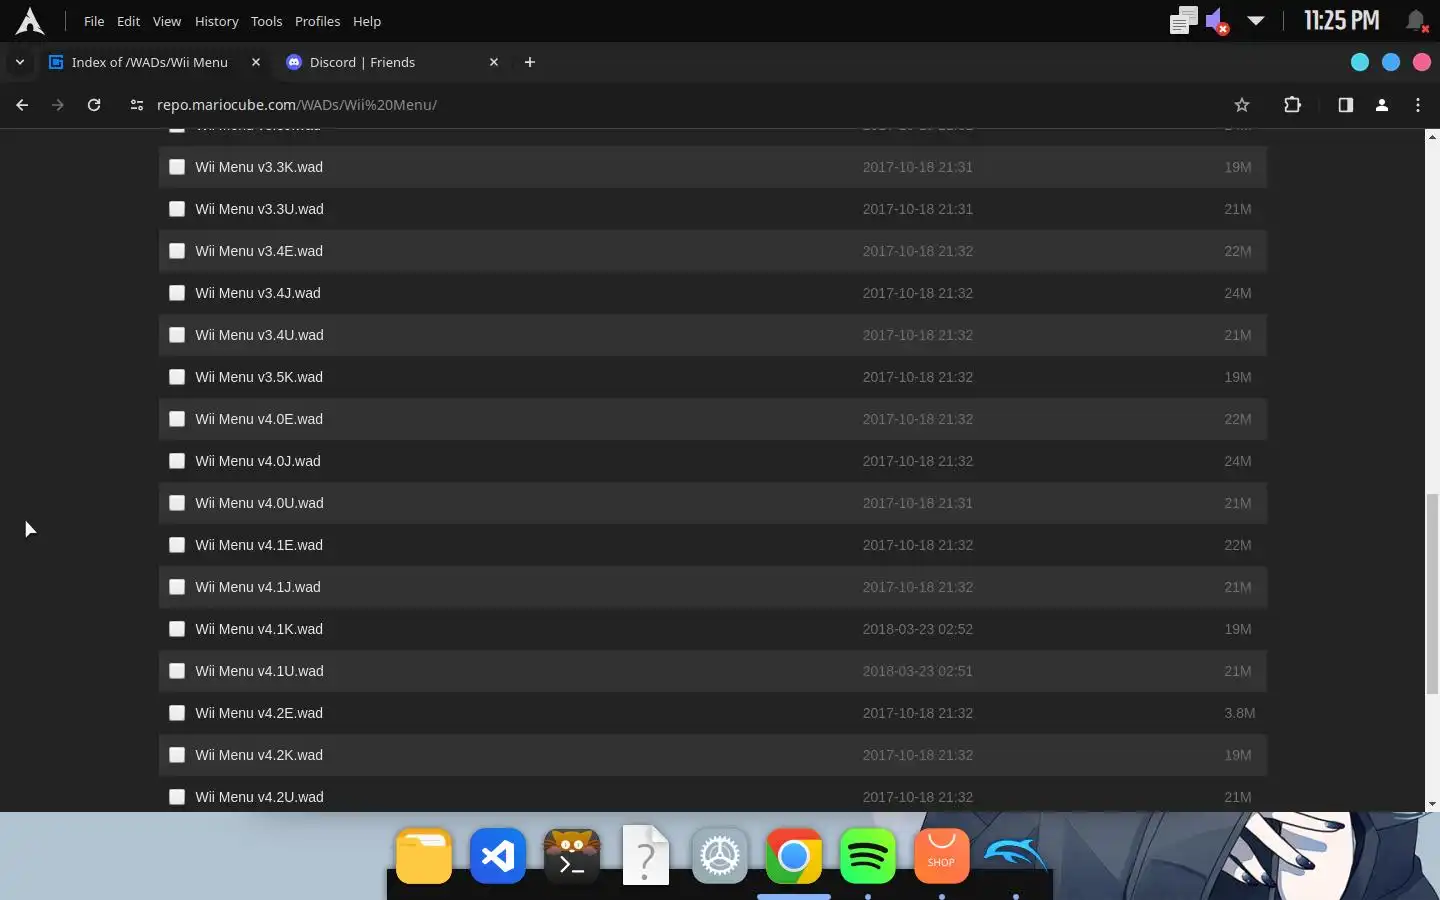The width and height of the screenshot is (1440, 900).
Task: Launch Spotify from the dock
Action: [x=868, y=856]
